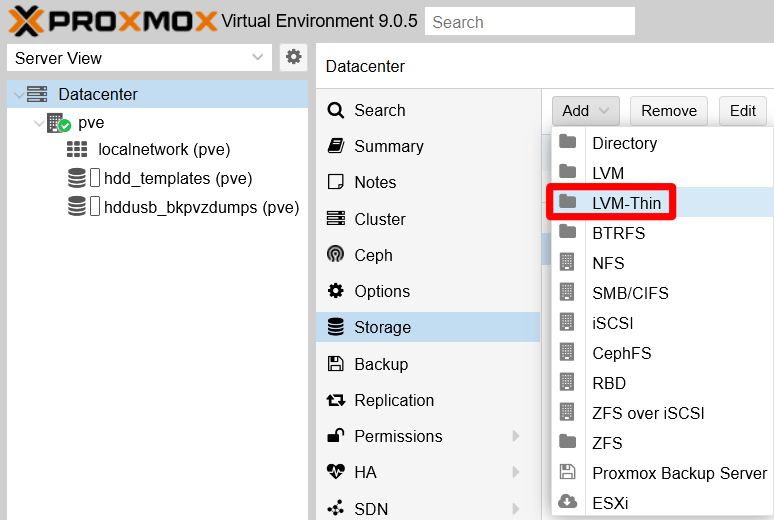Click the Backup floppy disk icon
The height and width of the screenshot is (520, 774).
point(336,364)
